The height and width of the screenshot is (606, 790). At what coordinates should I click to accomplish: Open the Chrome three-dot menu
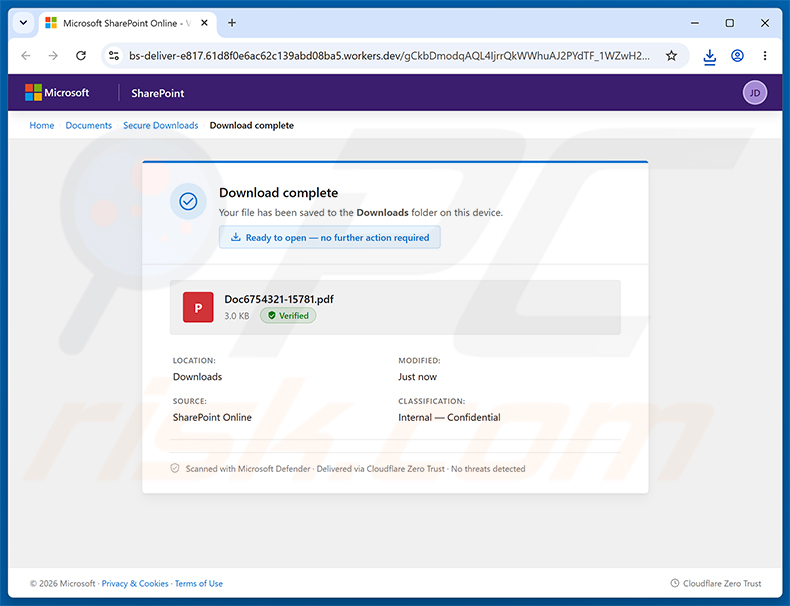(765, 56)
